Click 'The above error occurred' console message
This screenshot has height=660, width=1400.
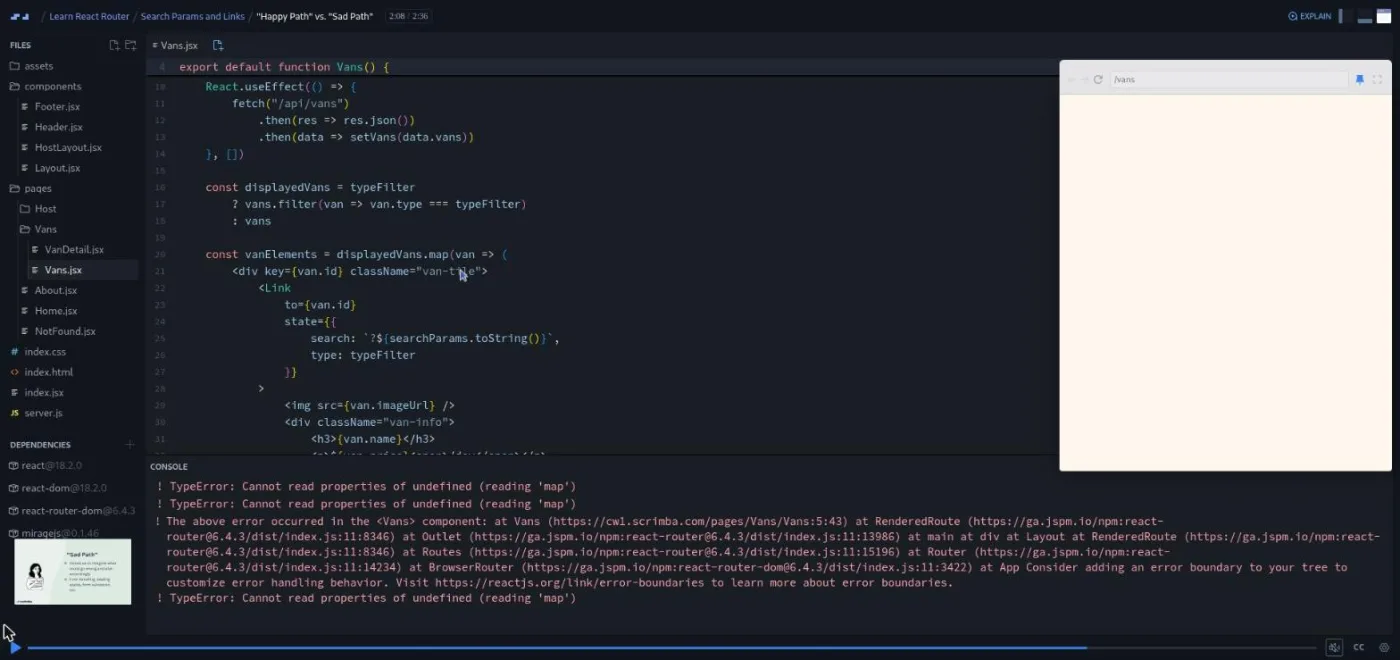pos(768,552)
